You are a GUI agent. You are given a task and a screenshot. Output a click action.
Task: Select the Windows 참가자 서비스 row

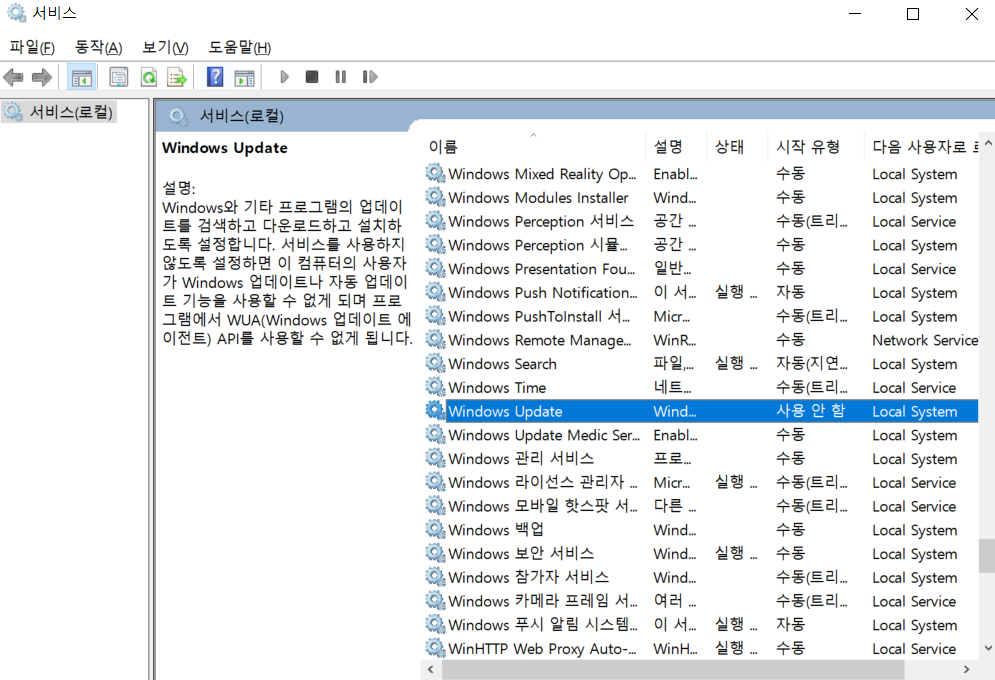pos(701,577)
